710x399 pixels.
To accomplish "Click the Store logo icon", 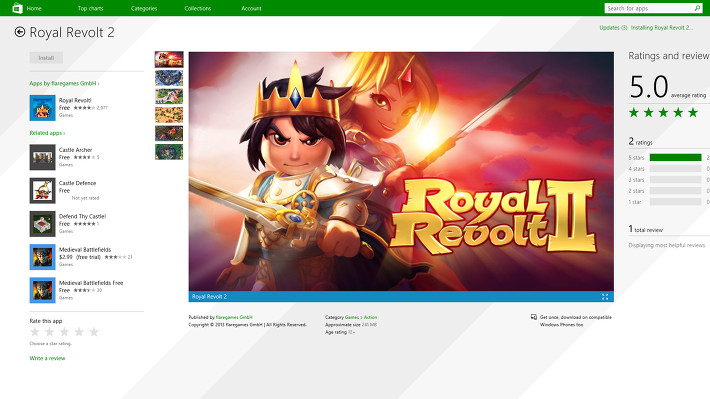I will click(x=17, y=8).
